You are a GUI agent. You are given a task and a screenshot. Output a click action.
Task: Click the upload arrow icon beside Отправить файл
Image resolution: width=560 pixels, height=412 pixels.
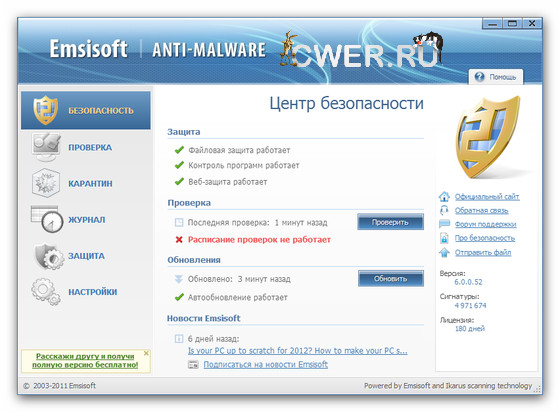444,252
